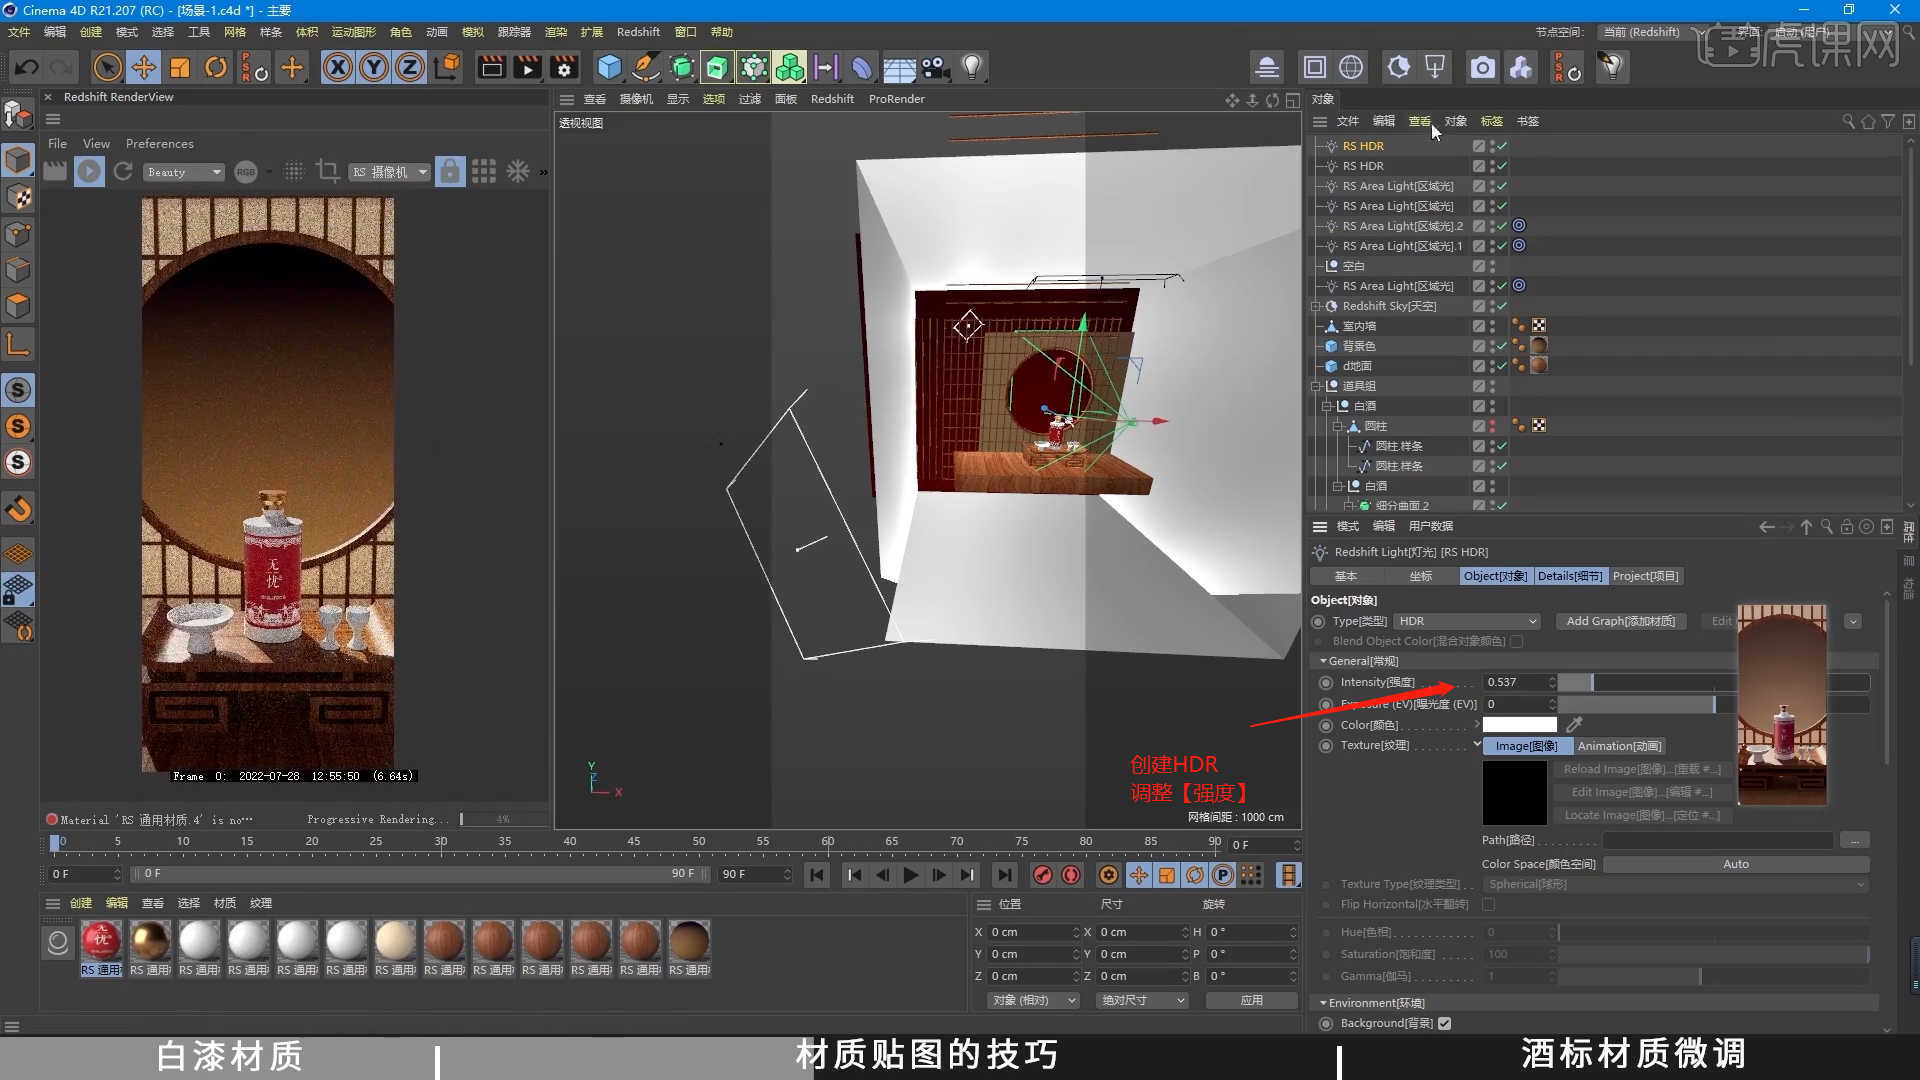Screen dimensions: 1920x1080
Task: Click the Auto color space button
Action: pyautogui.click(x=1737, y=863)
